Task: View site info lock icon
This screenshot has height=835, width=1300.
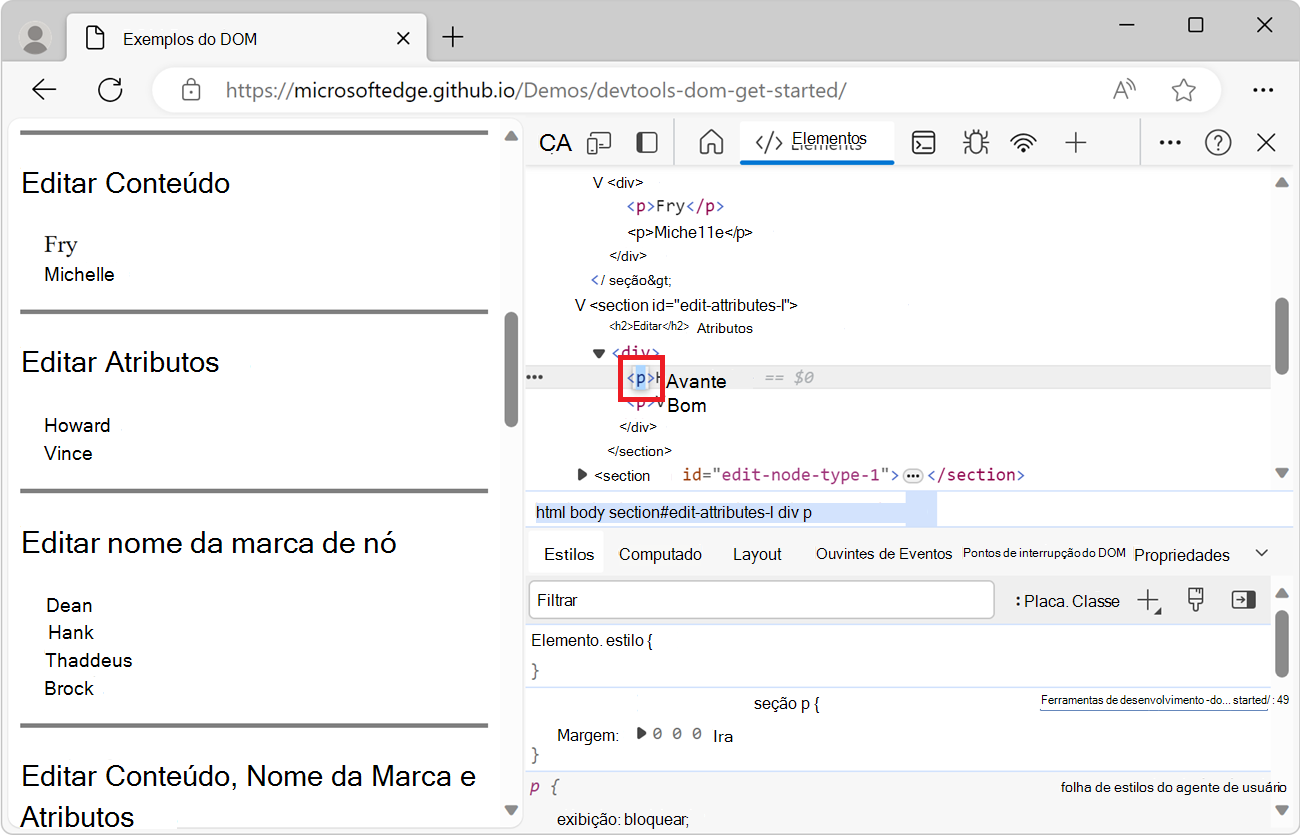Action: click(x=191, y=90)
